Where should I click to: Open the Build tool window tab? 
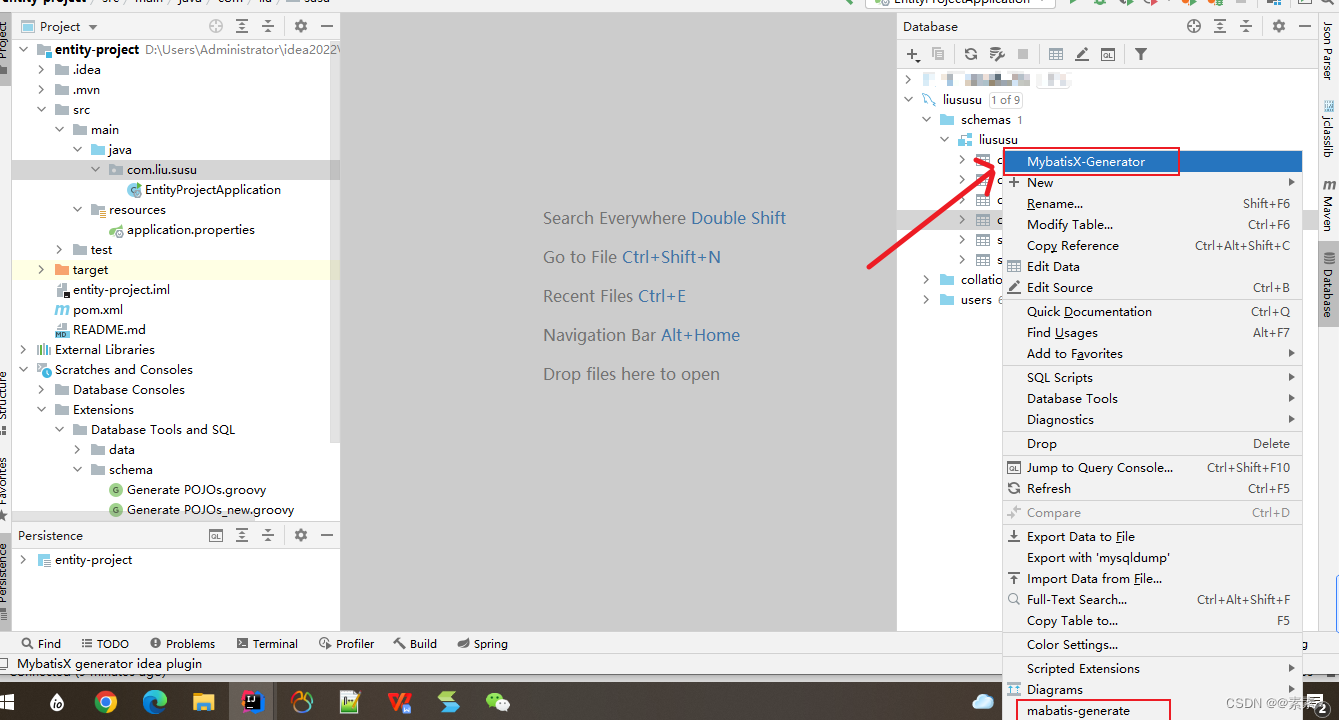click(415, 644)
